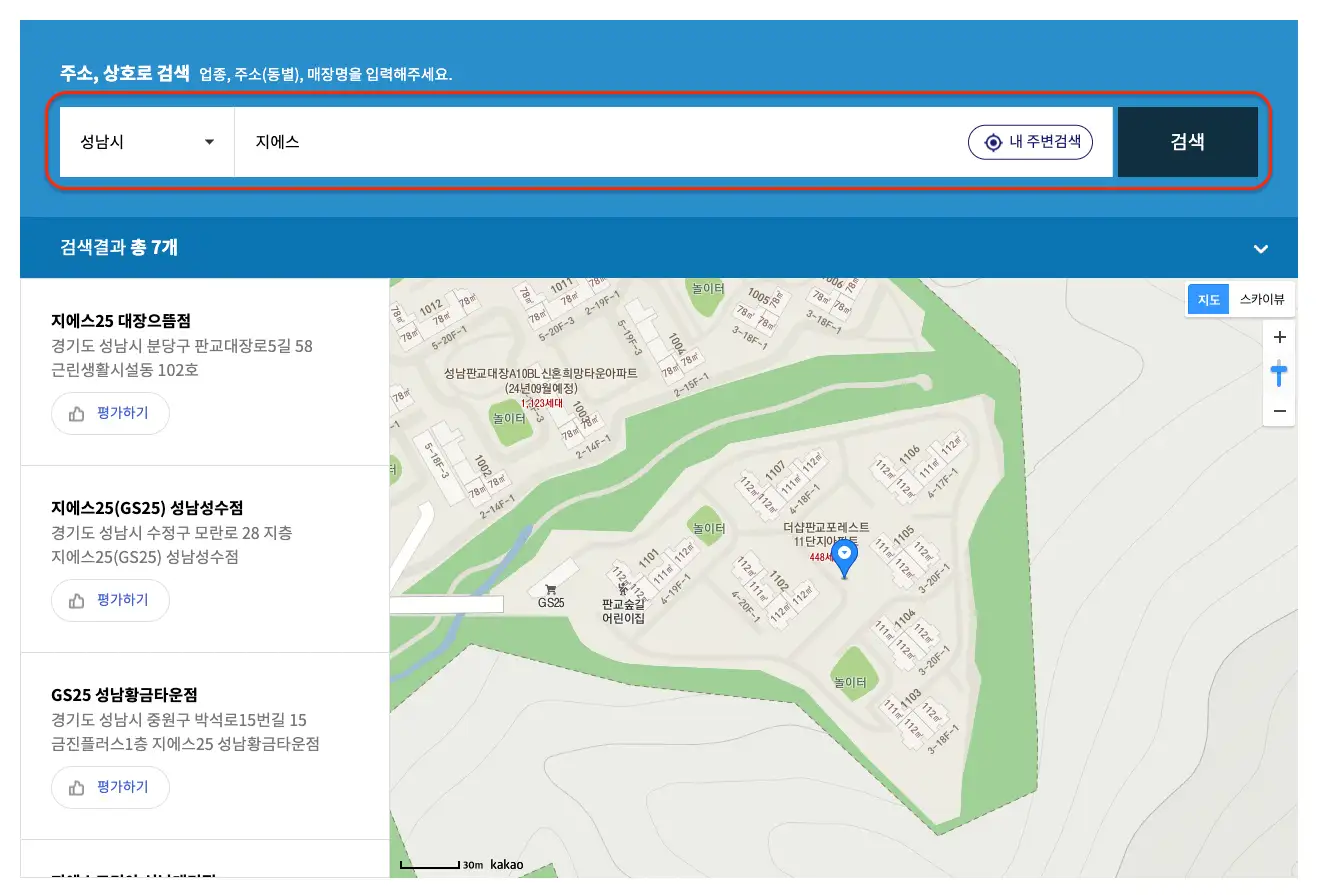Click the 검색결과 총 7개 results header text

(x=119, y=247)
